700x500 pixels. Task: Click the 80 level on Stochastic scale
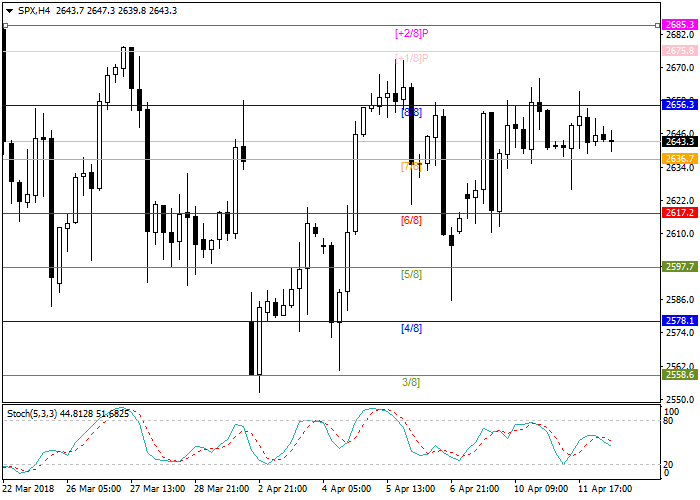click(x=668, y=421)
